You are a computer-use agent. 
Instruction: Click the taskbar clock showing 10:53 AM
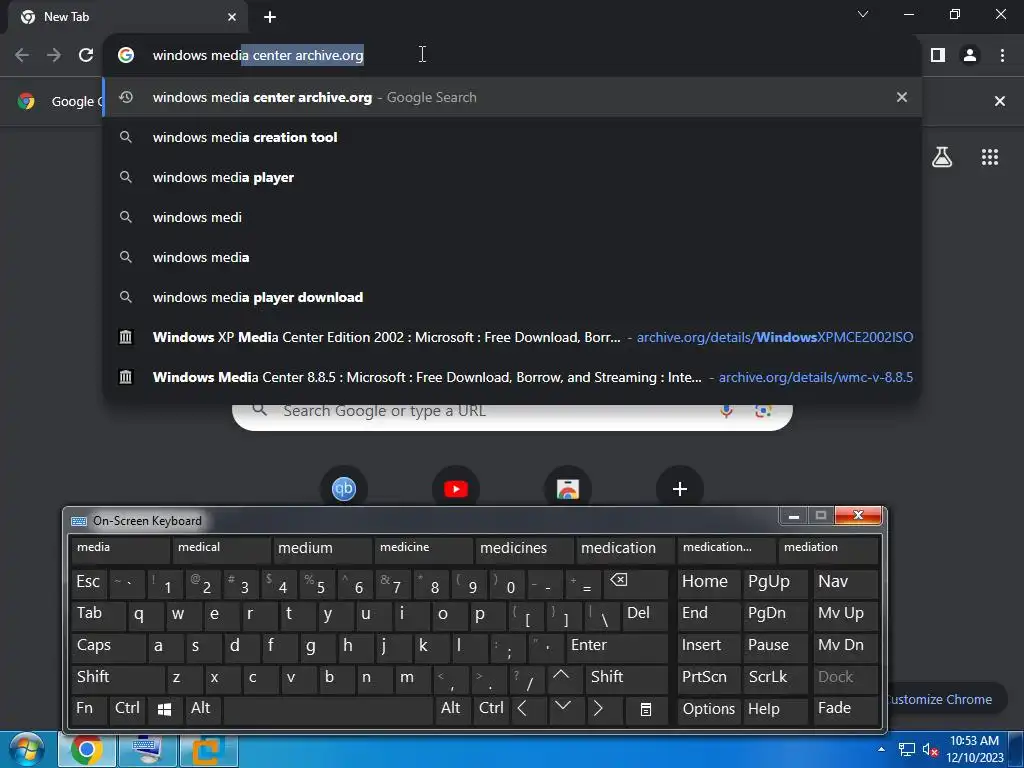click(974, 749)
